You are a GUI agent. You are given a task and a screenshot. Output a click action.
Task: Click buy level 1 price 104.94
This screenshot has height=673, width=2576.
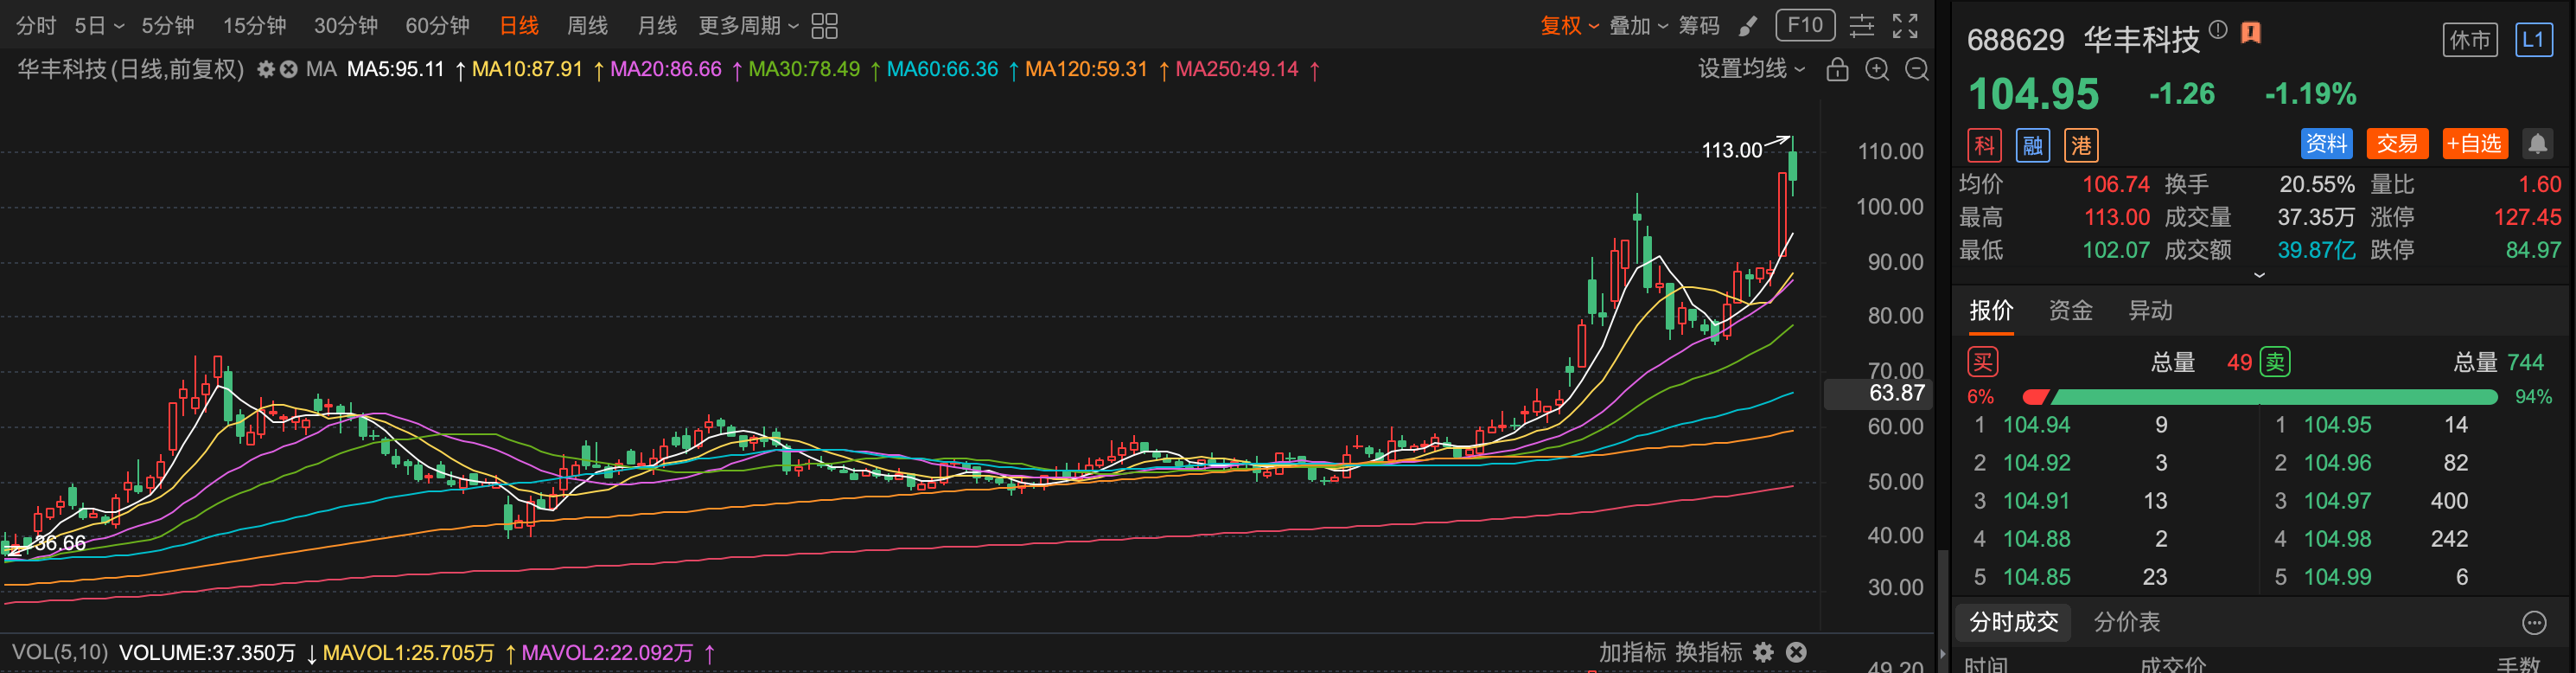[x=2036, y=425]
